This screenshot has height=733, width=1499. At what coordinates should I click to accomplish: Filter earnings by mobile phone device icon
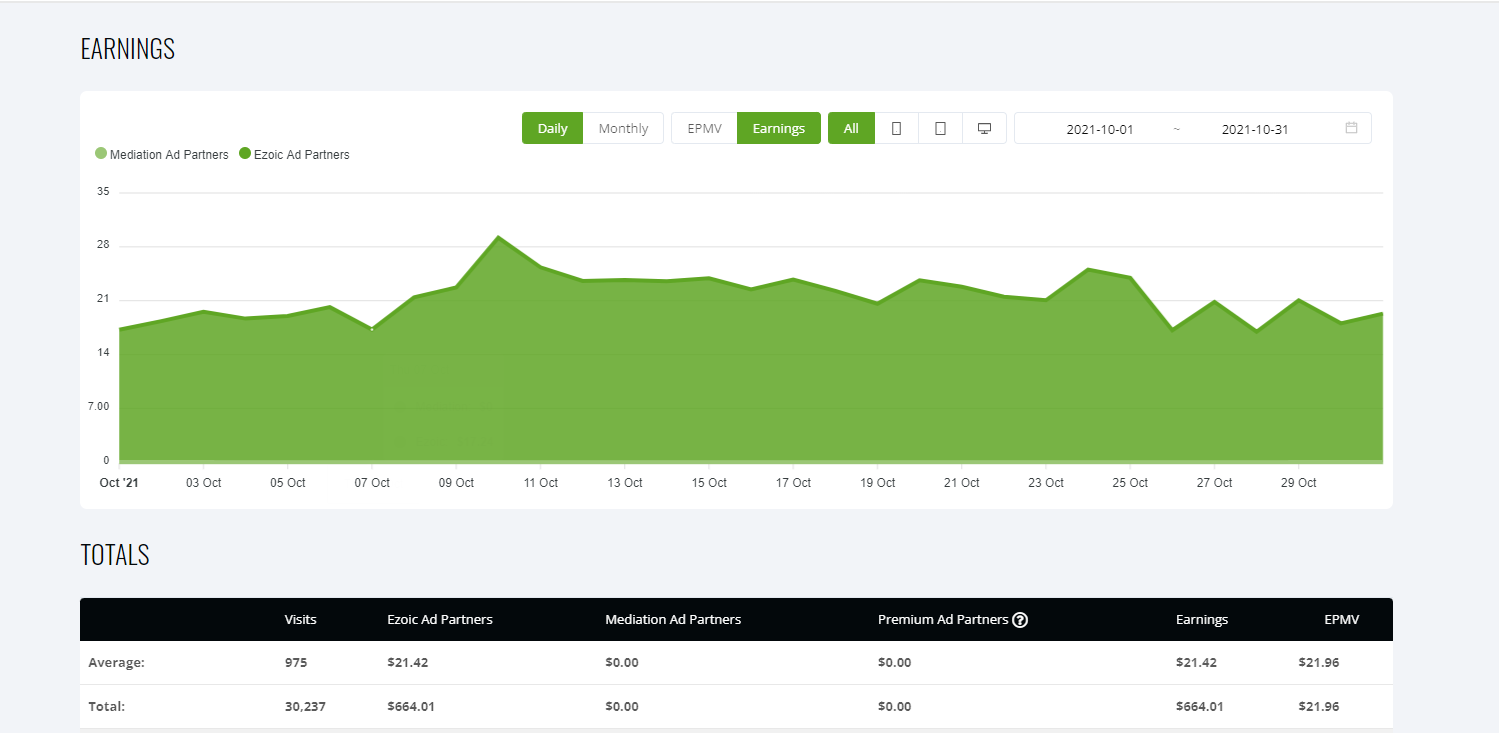click(897, 128)
